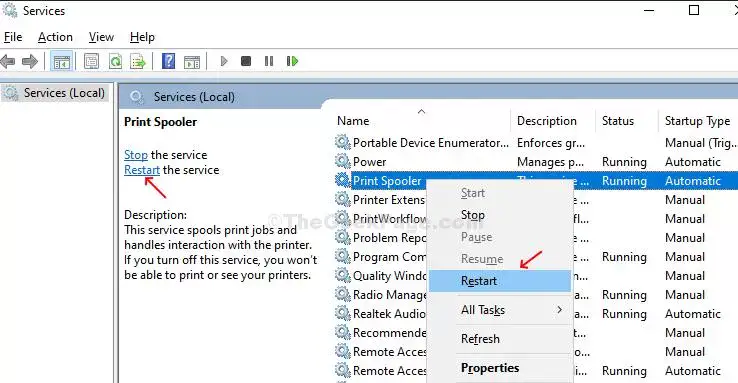Click the gear icon beside Realtek Audio
Image resolution: width=738 pixels, height=383 pixels.
(343, 313)
